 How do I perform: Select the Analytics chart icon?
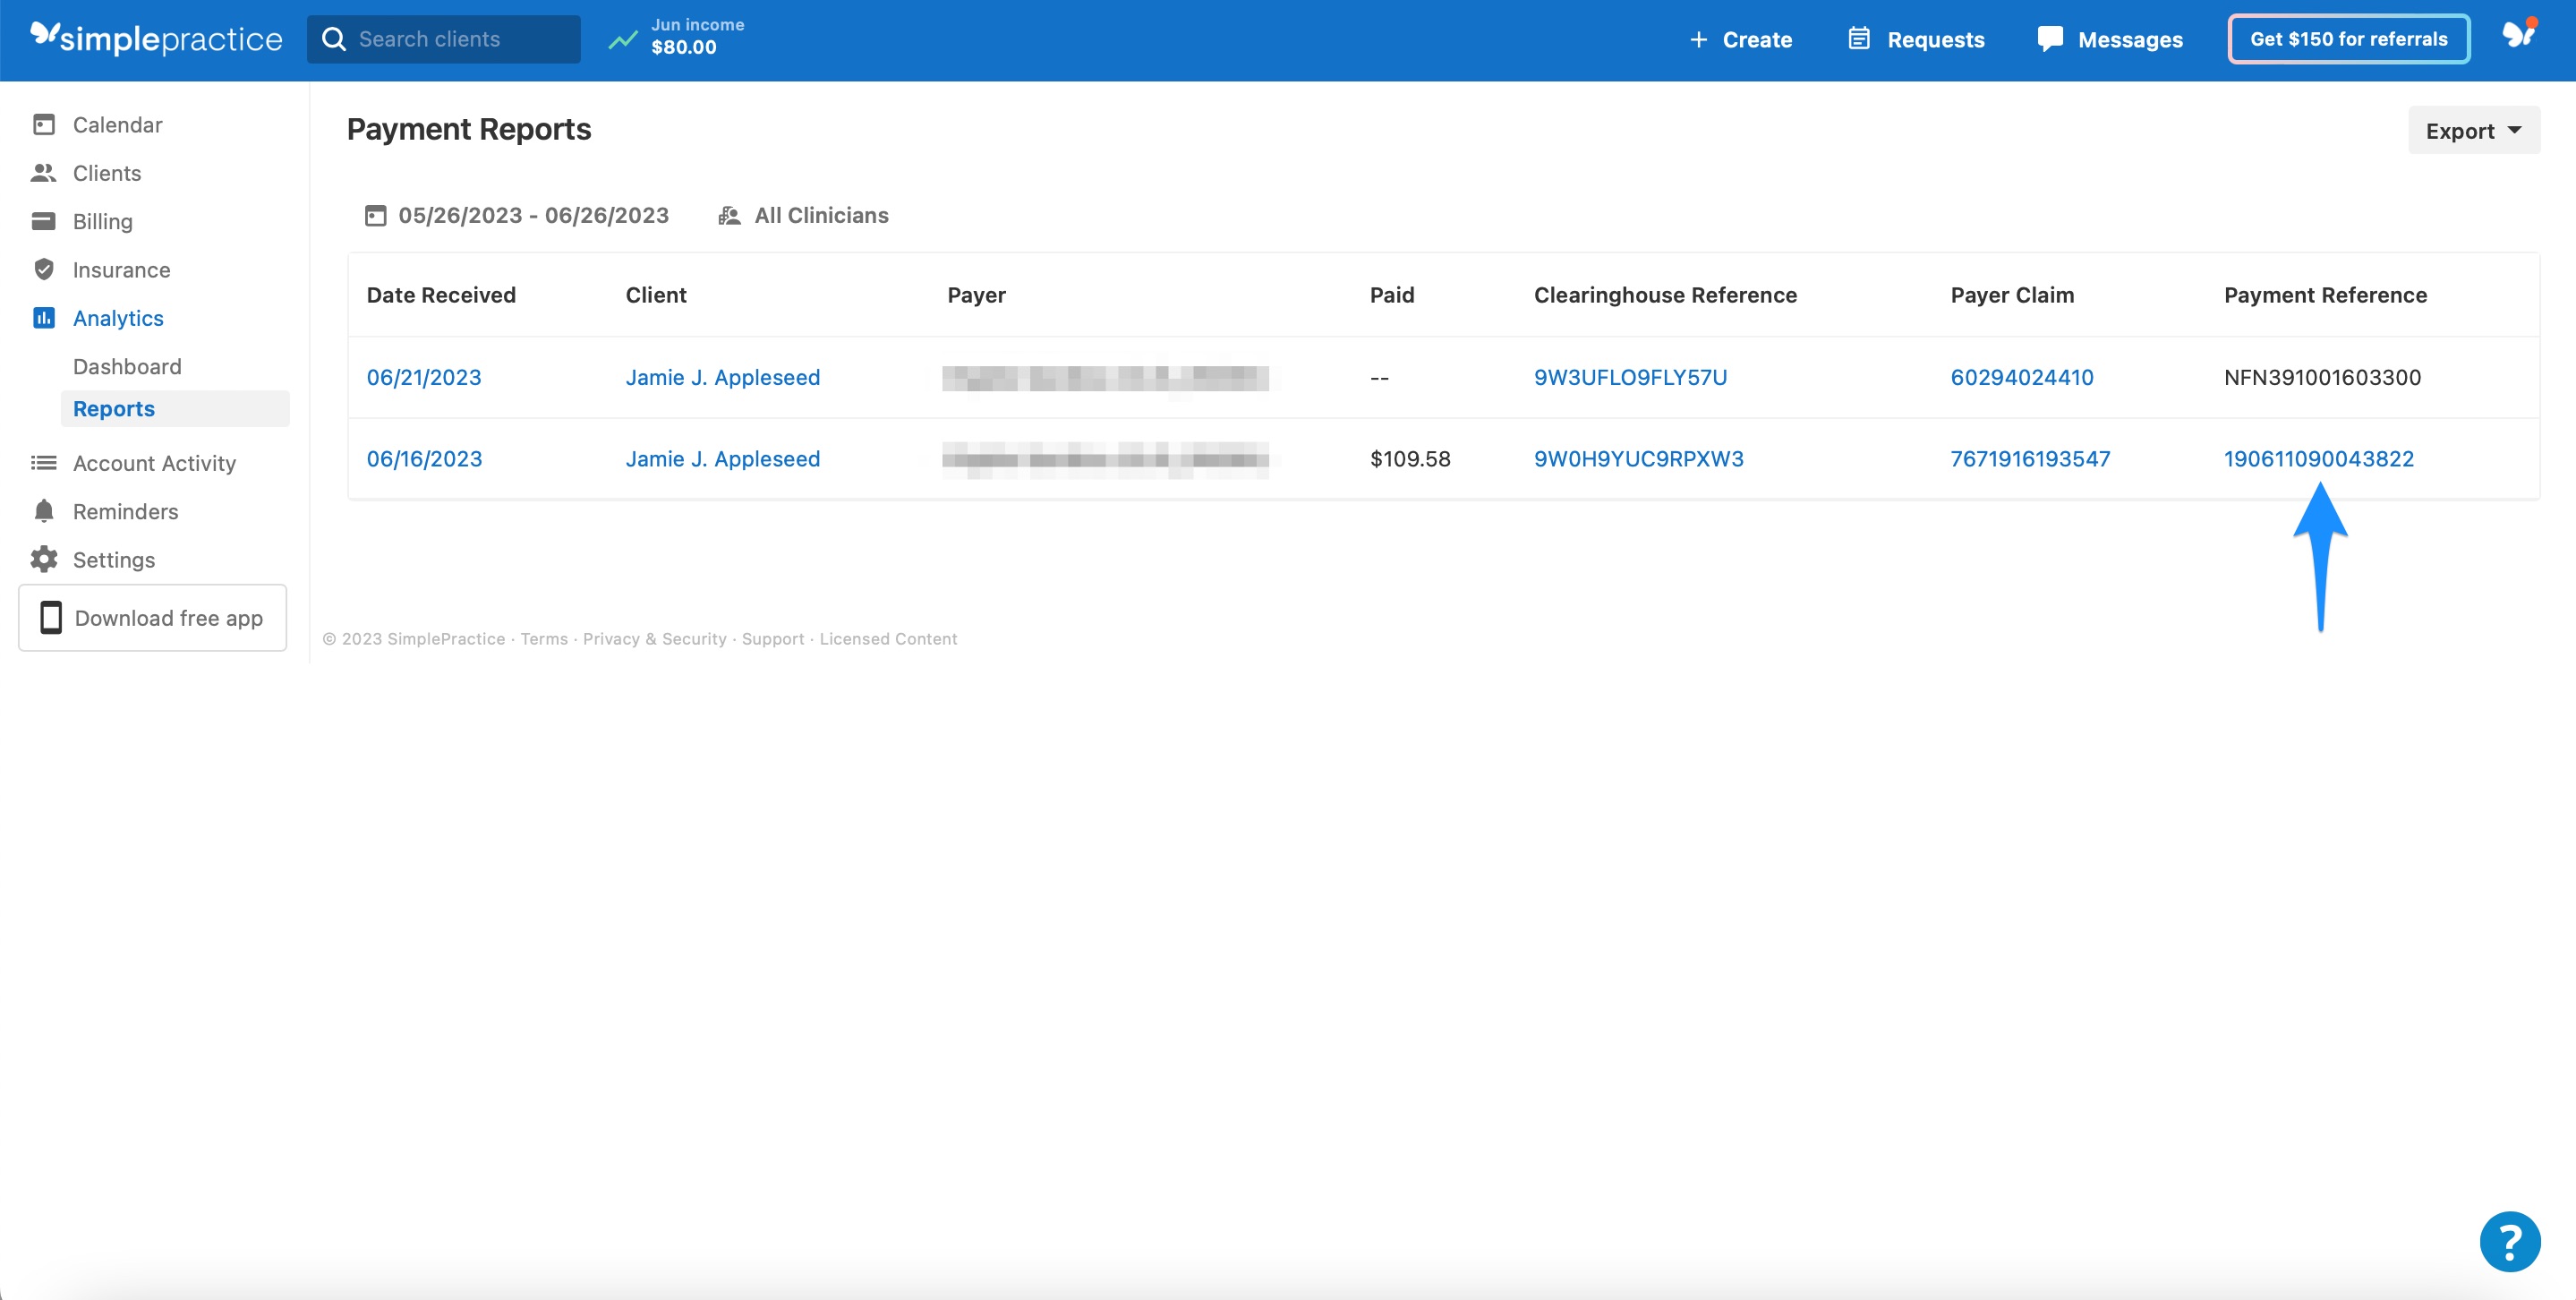[44, 317]
